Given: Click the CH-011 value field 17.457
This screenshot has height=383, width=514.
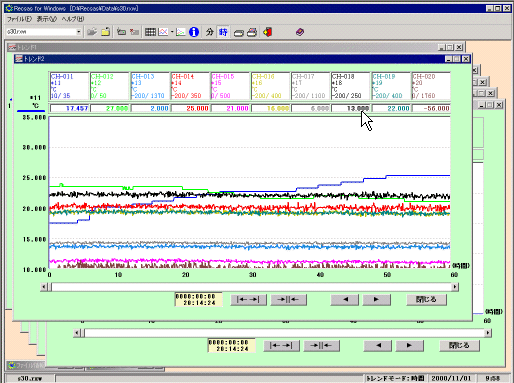Looking at the screenshot, I should (x=69, y=108).
